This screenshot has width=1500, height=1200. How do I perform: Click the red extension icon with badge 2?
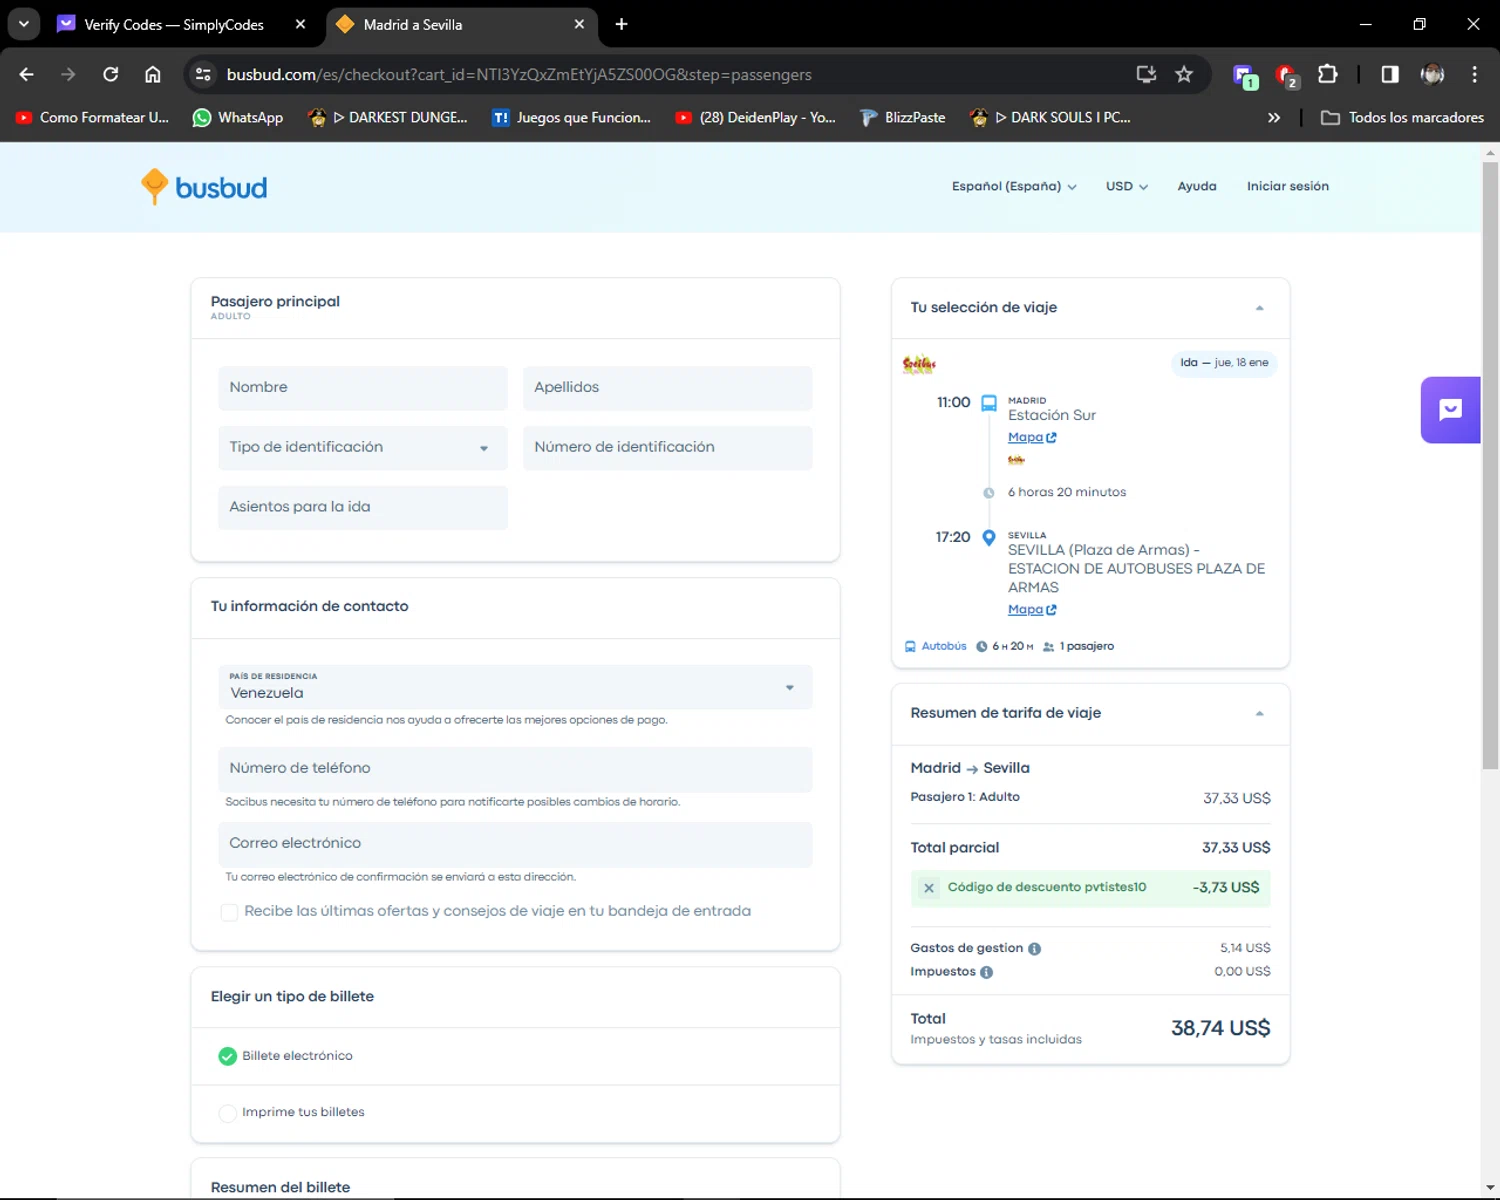pos(1287,75)
